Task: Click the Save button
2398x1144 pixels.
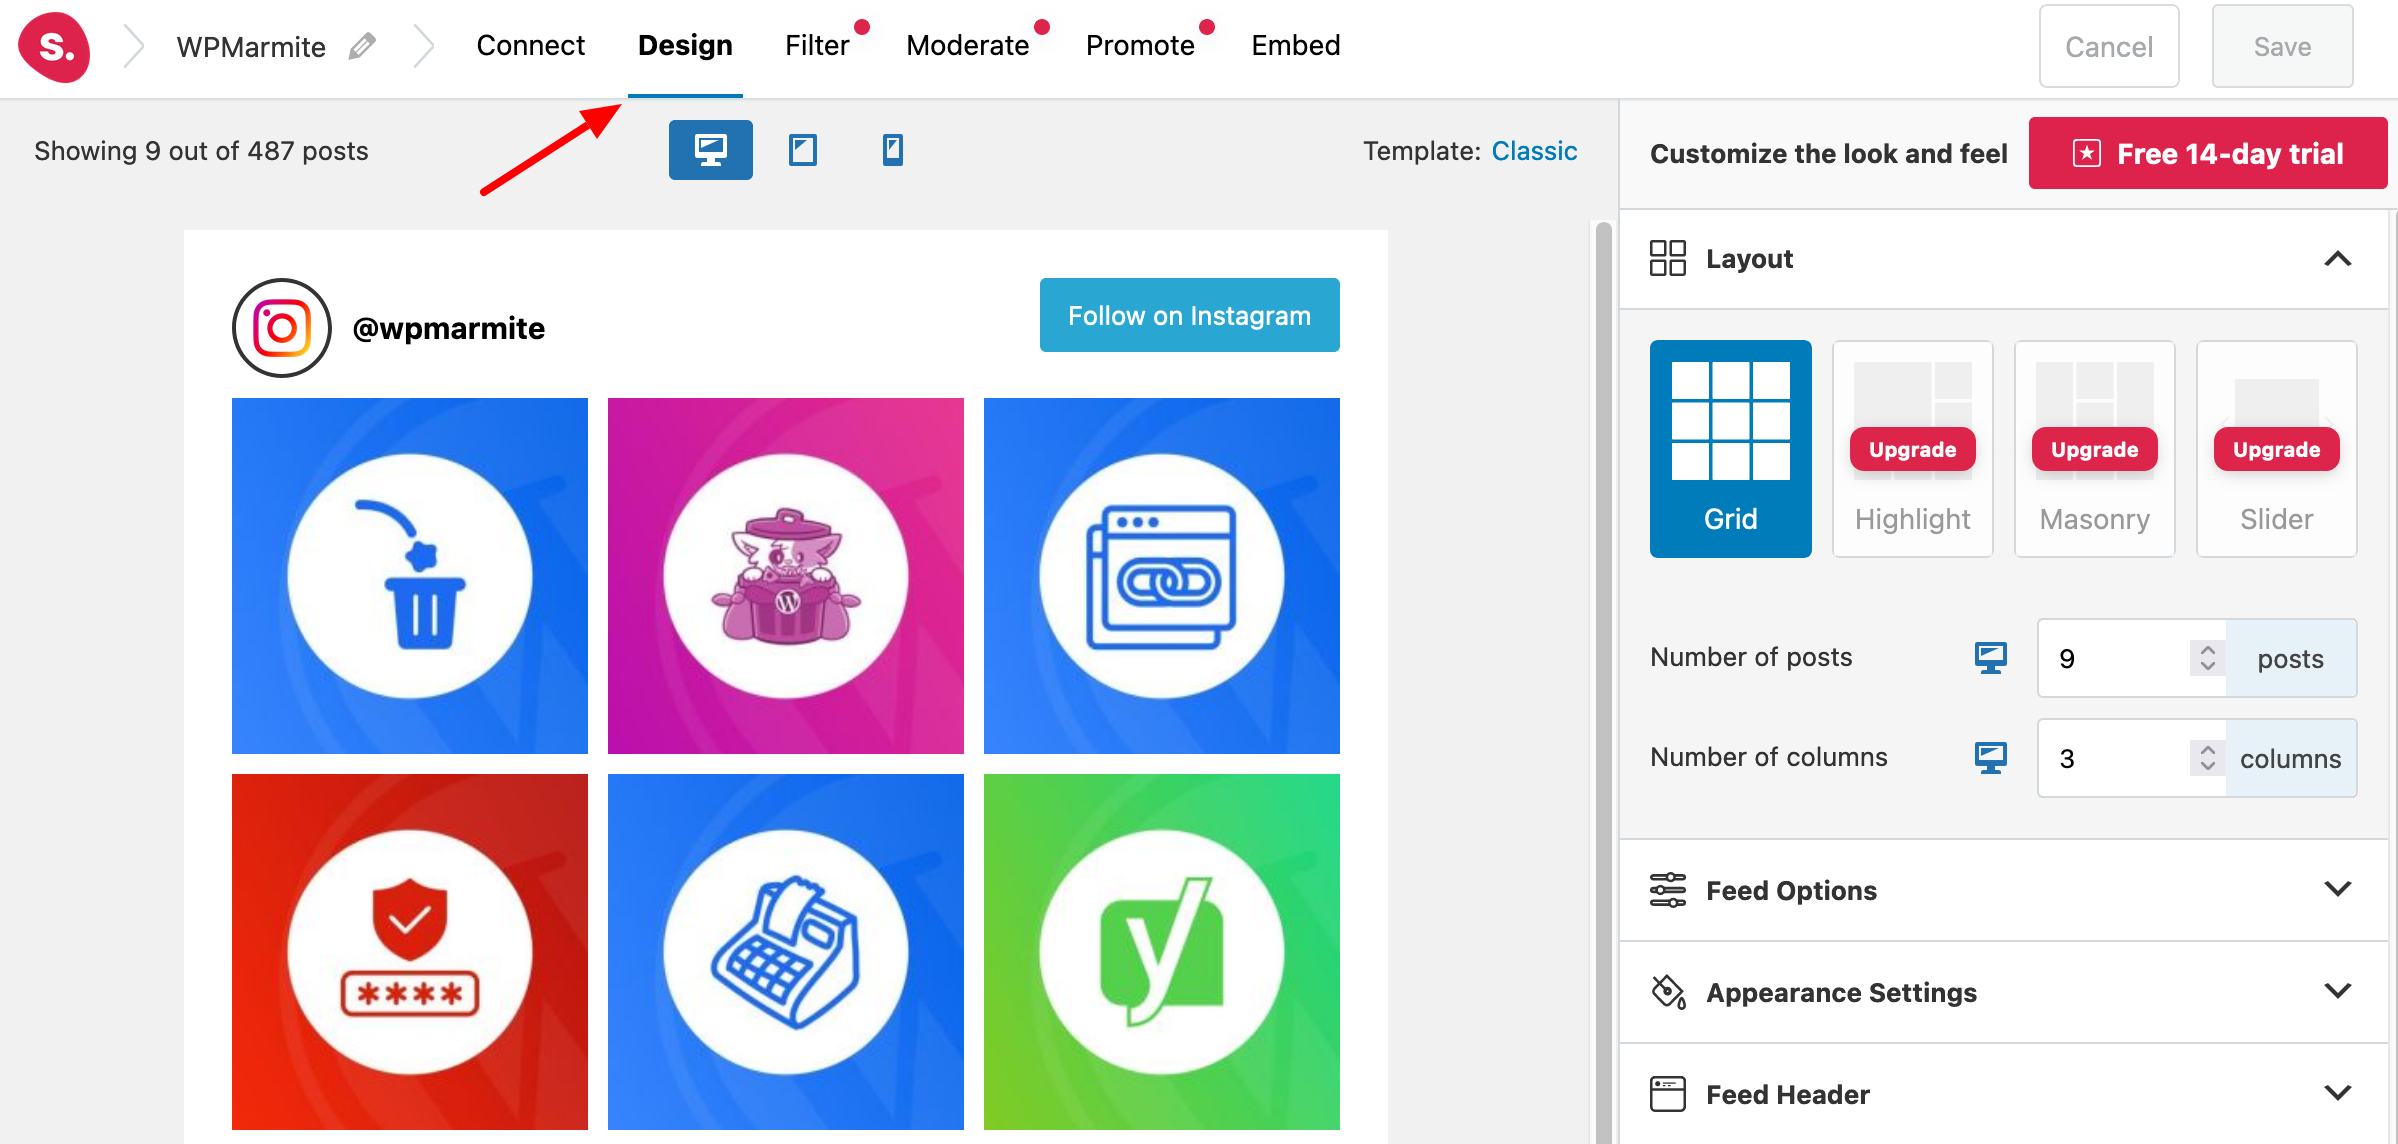Action: point(2282,47)
